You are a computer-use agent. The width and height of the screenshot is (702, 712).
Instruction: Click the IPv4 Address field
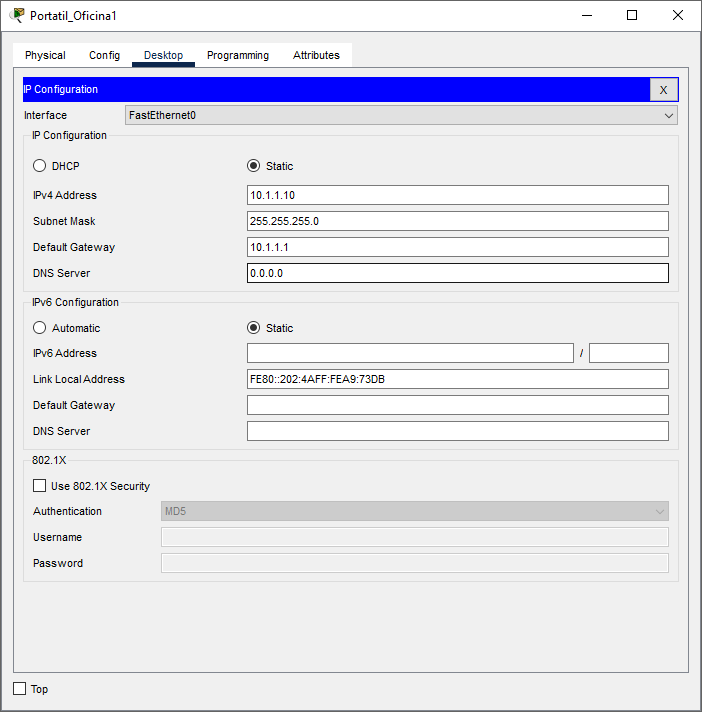457,195
